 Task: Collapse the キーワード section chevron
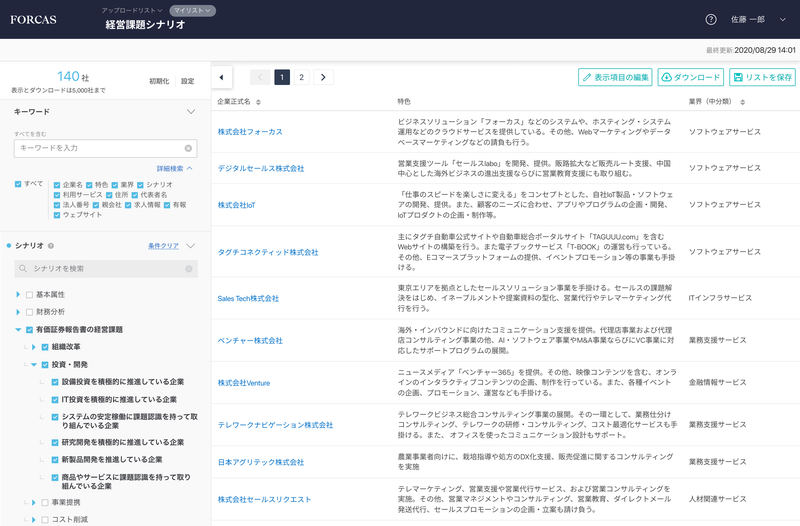(191, 112)
